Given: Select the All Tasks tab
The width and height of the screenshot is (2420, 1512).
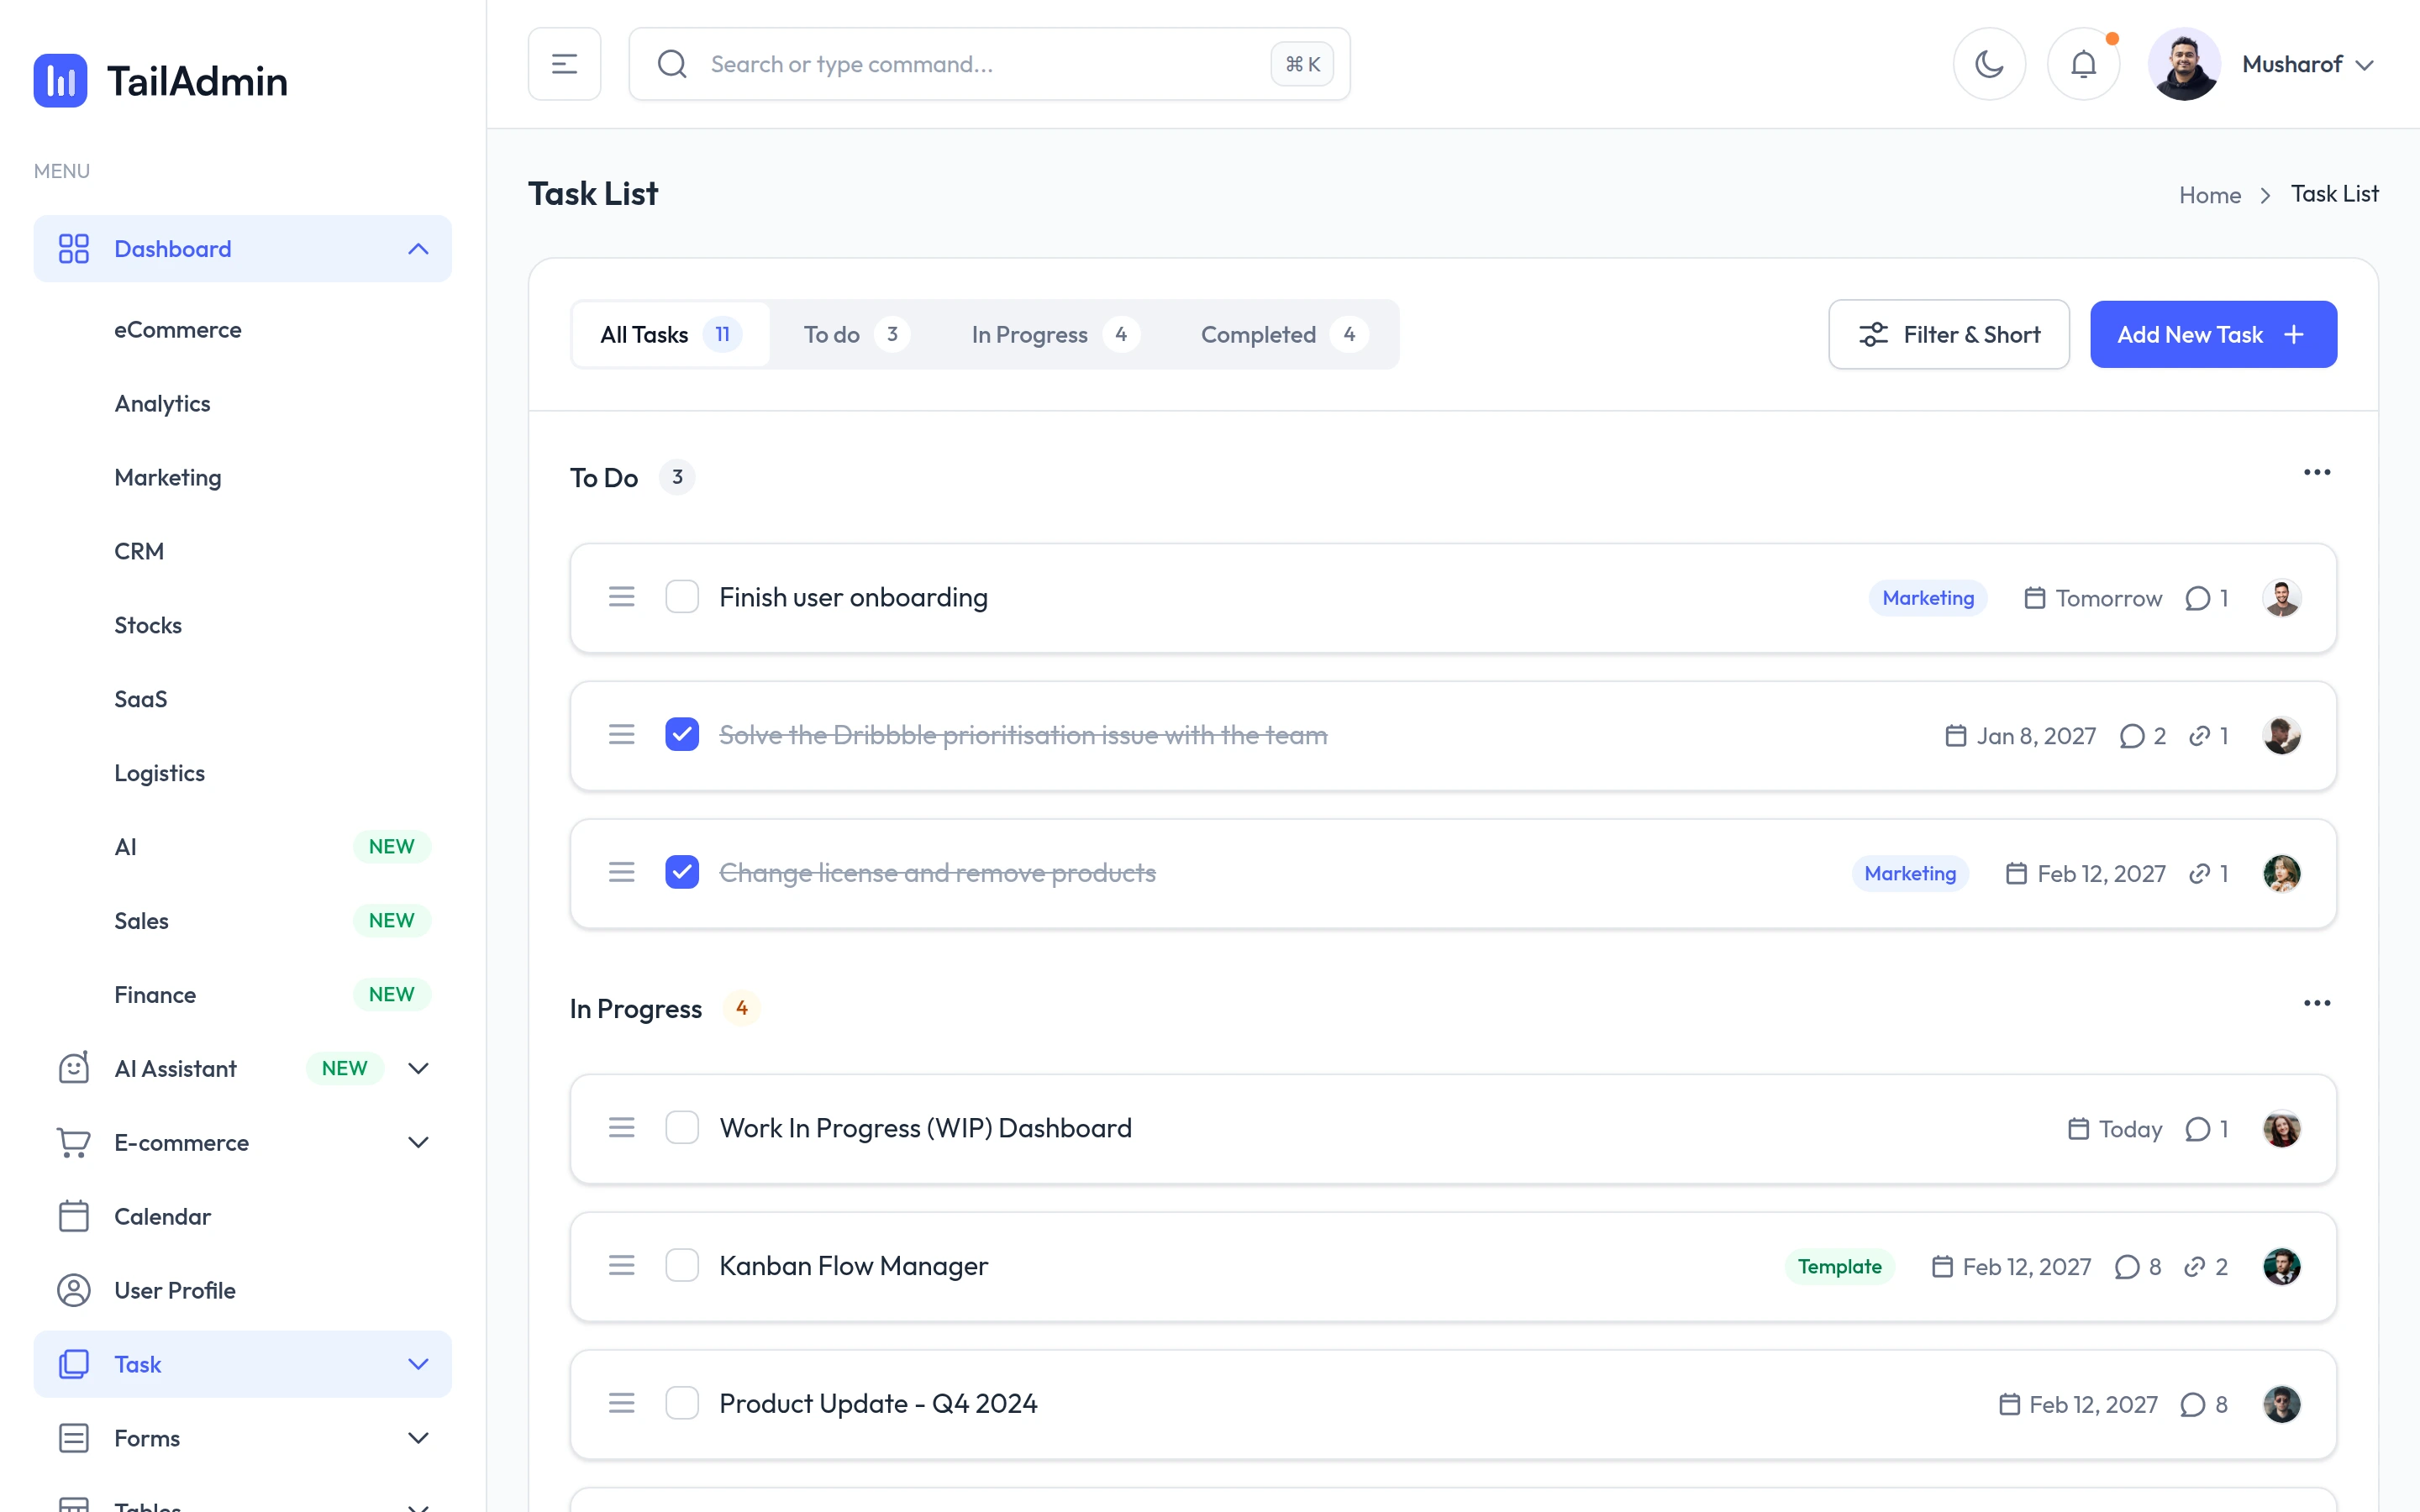Looking at the screenshot, I should click(x=671, y=334).
